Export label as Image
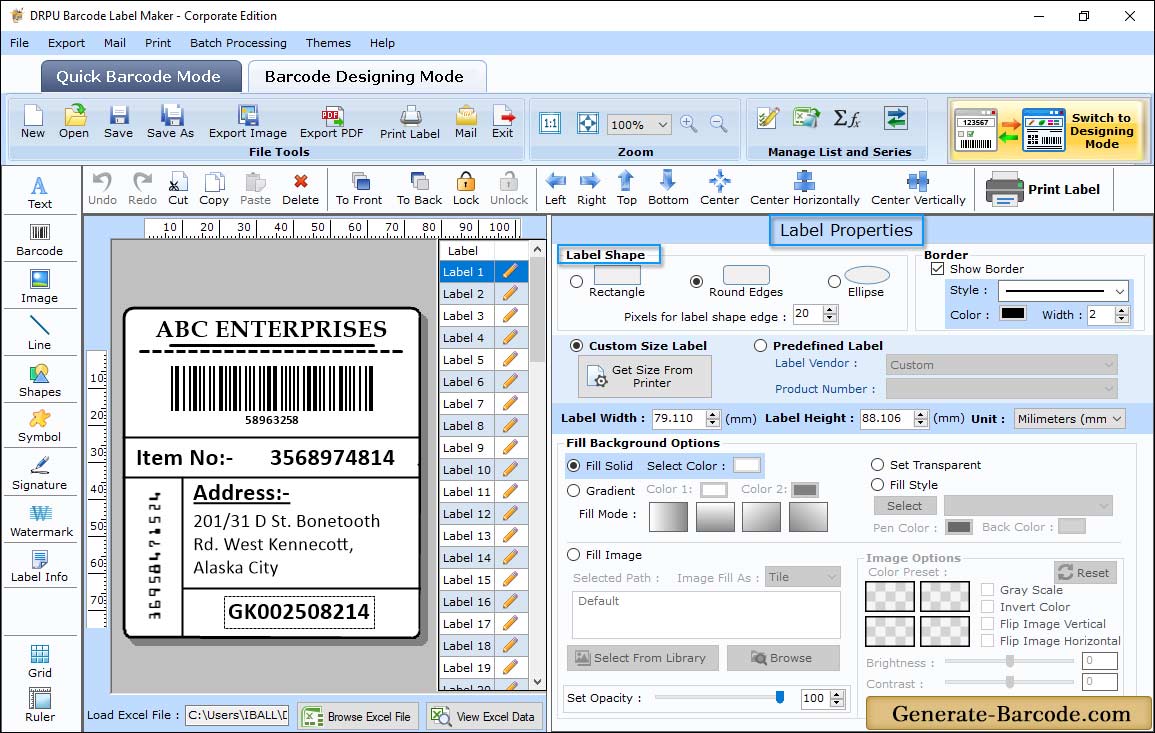Viewport: 1155px width, 733px height. point(248,122)
